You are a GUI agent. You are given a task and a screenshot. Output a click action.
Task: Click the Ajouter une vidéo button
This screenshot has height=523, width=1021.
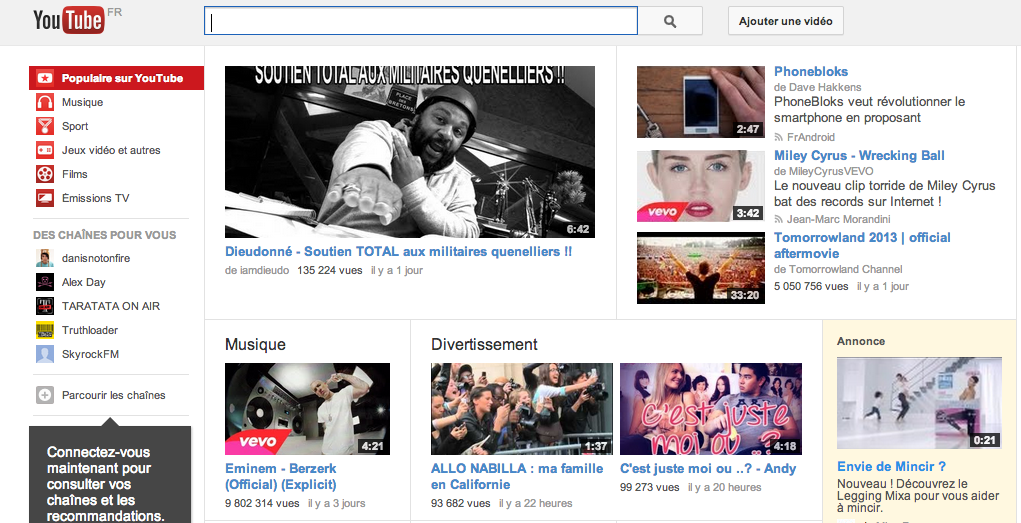(x=785, y=21)
